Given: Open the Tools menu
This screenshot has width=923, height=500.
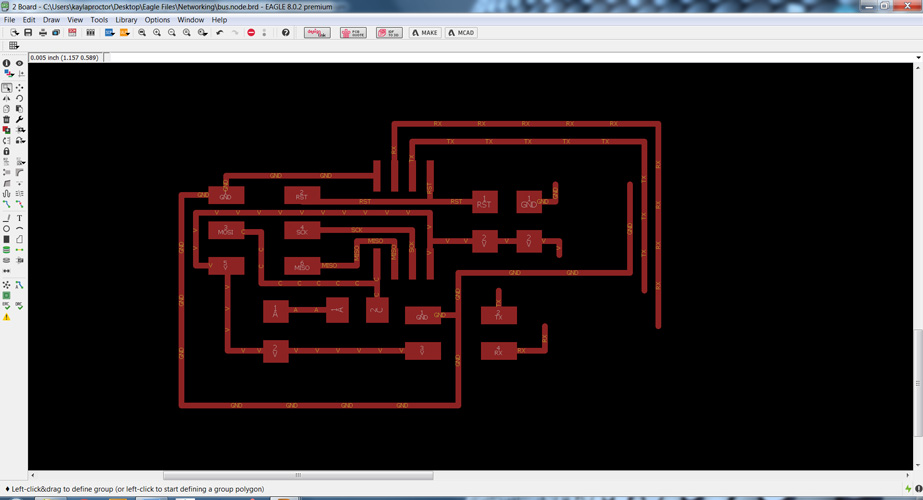Looking at the screenshot, I should [x=99, y=19].
